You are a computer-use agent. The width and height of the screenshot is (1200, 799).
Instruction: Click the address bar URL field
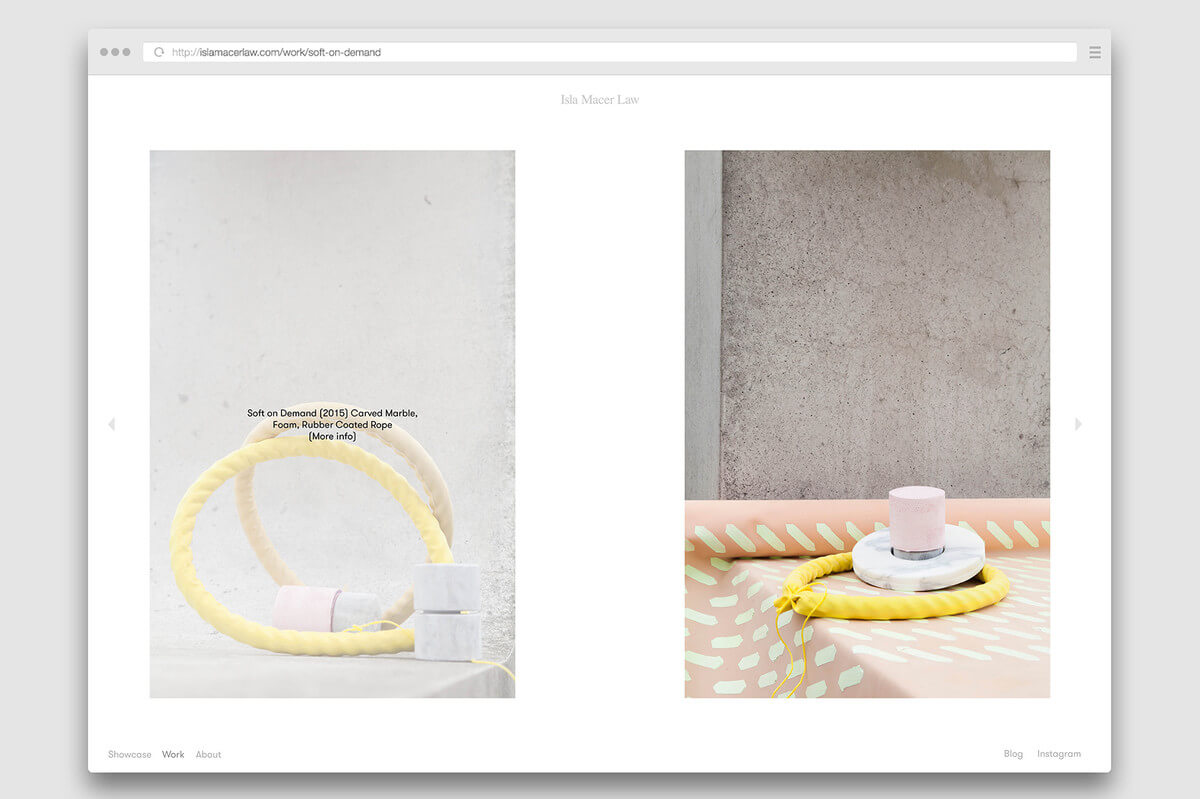tap(610, 52)
